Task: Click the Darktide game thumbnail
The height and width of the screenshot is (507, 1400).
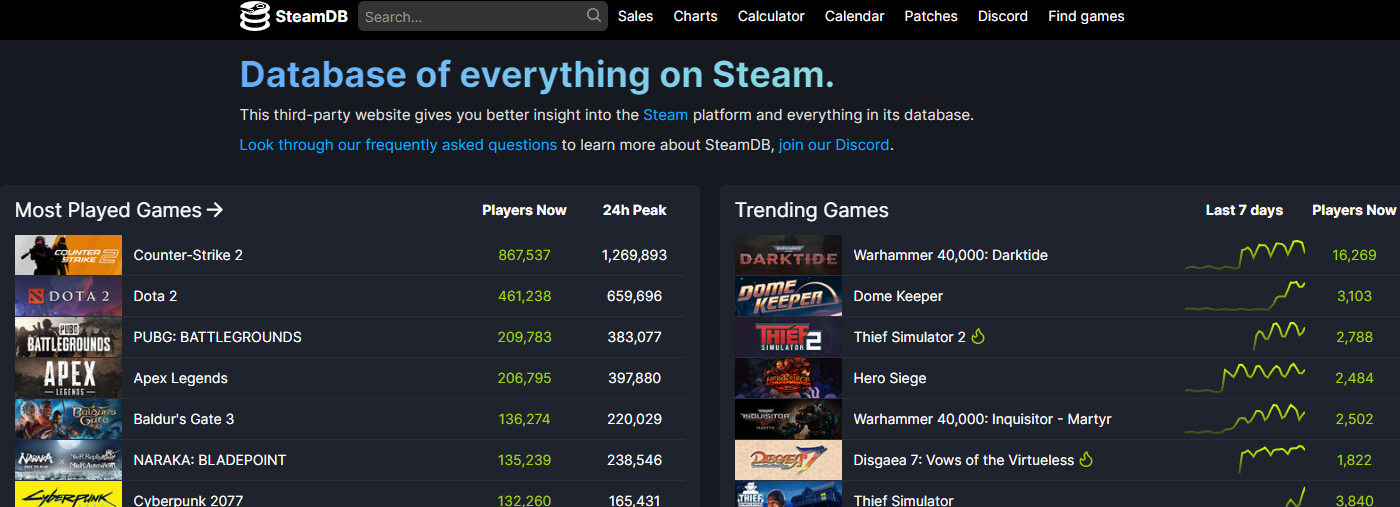Action: click(x=788, y=255)
